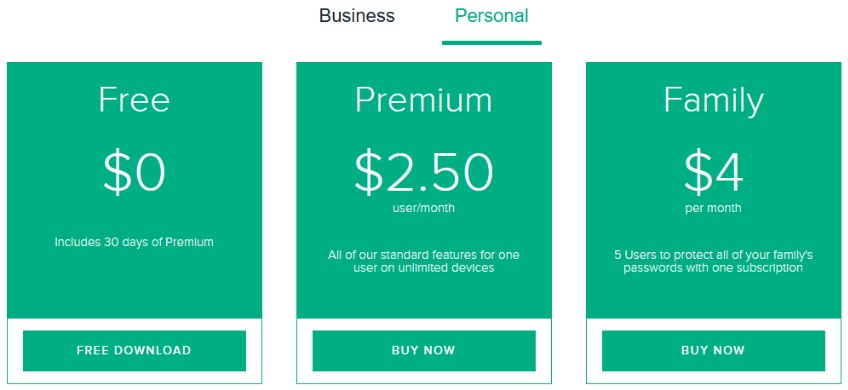Select the Family plan heading
848x390 pixels.
713,101
